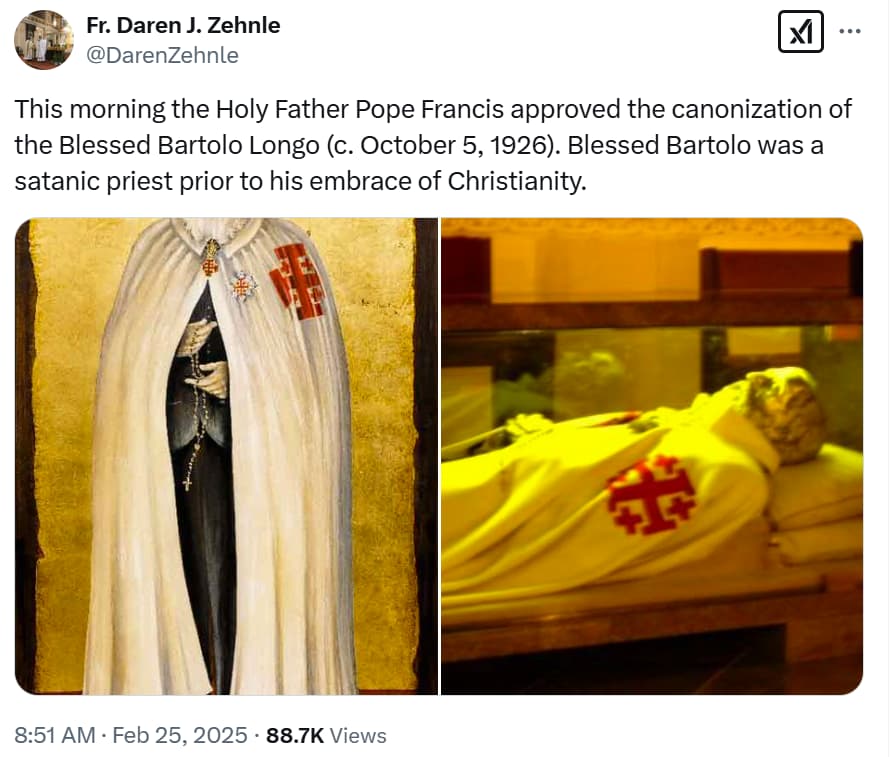Click the Feb 25, 2025 date
This screenshot has width=892, height=757.
180,735
